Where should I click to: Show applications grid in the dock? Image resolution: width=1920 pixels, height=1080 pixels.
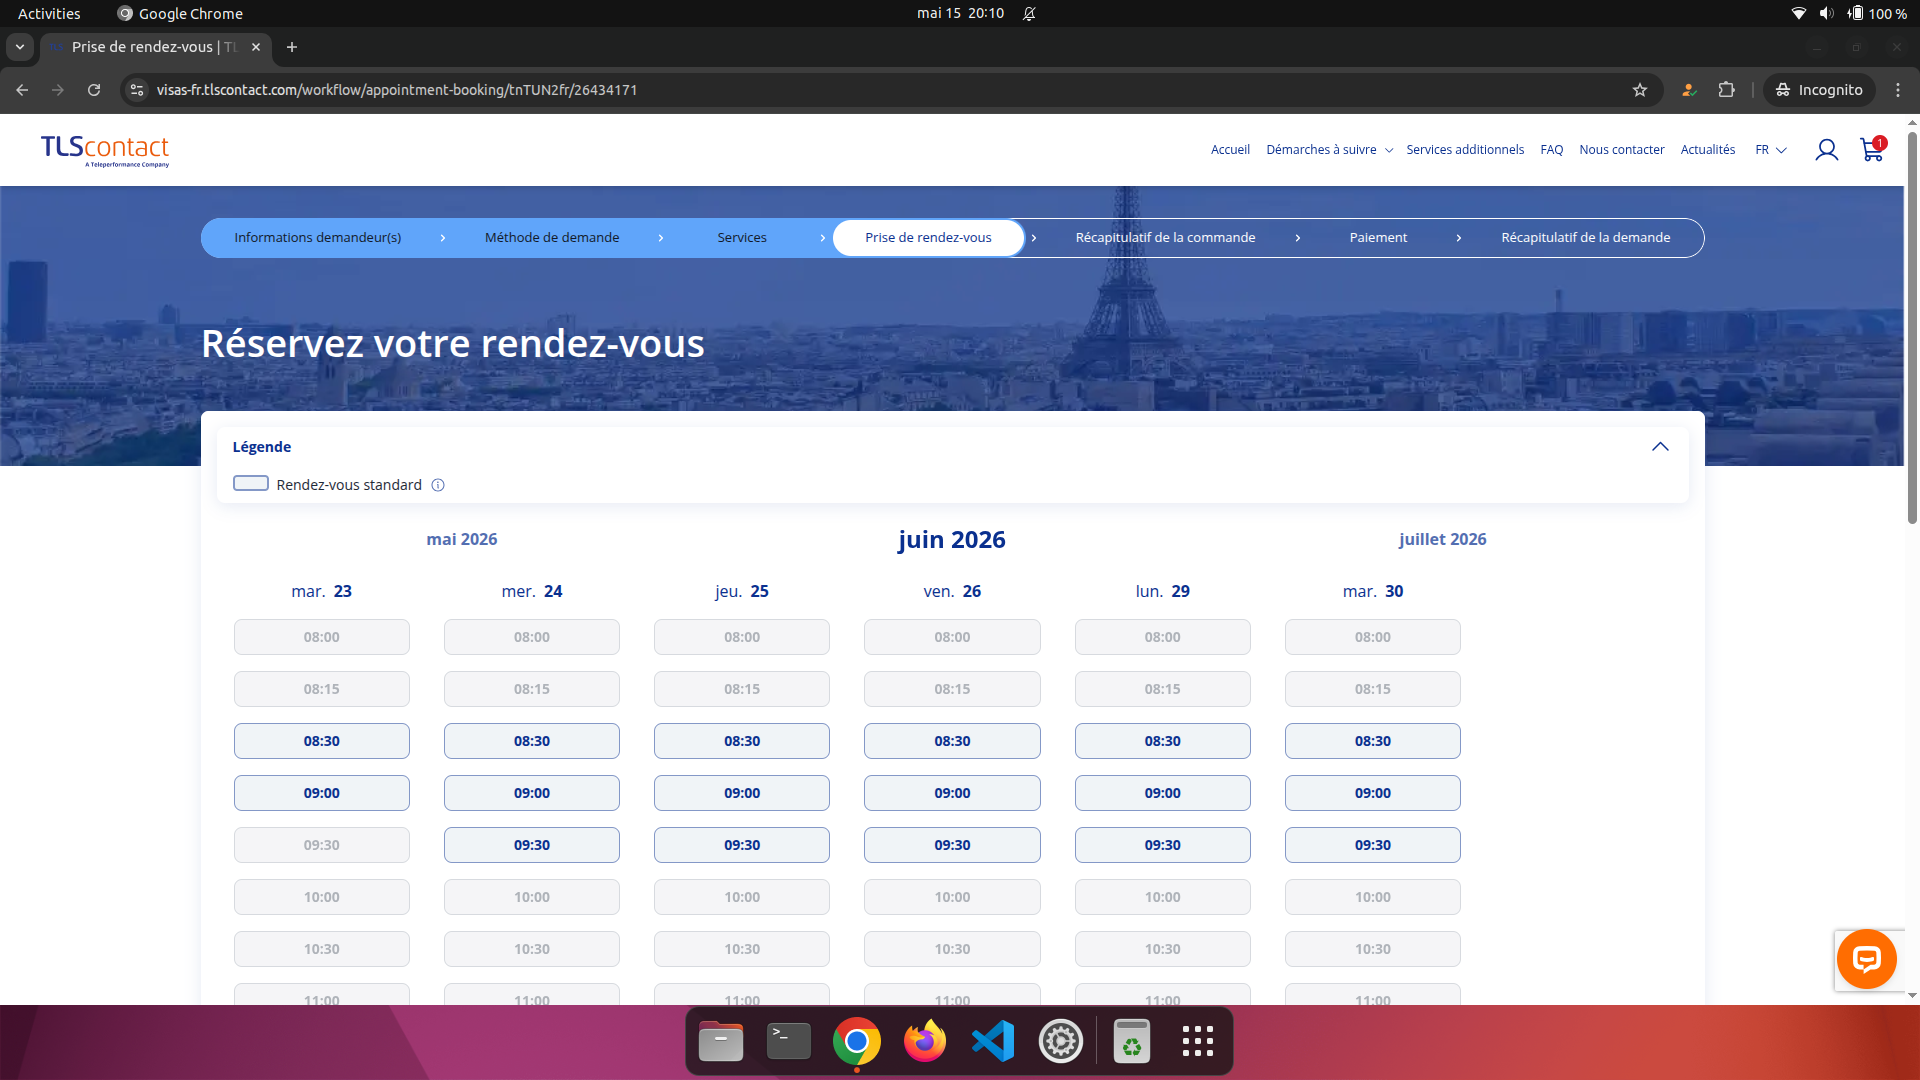1198,1042
